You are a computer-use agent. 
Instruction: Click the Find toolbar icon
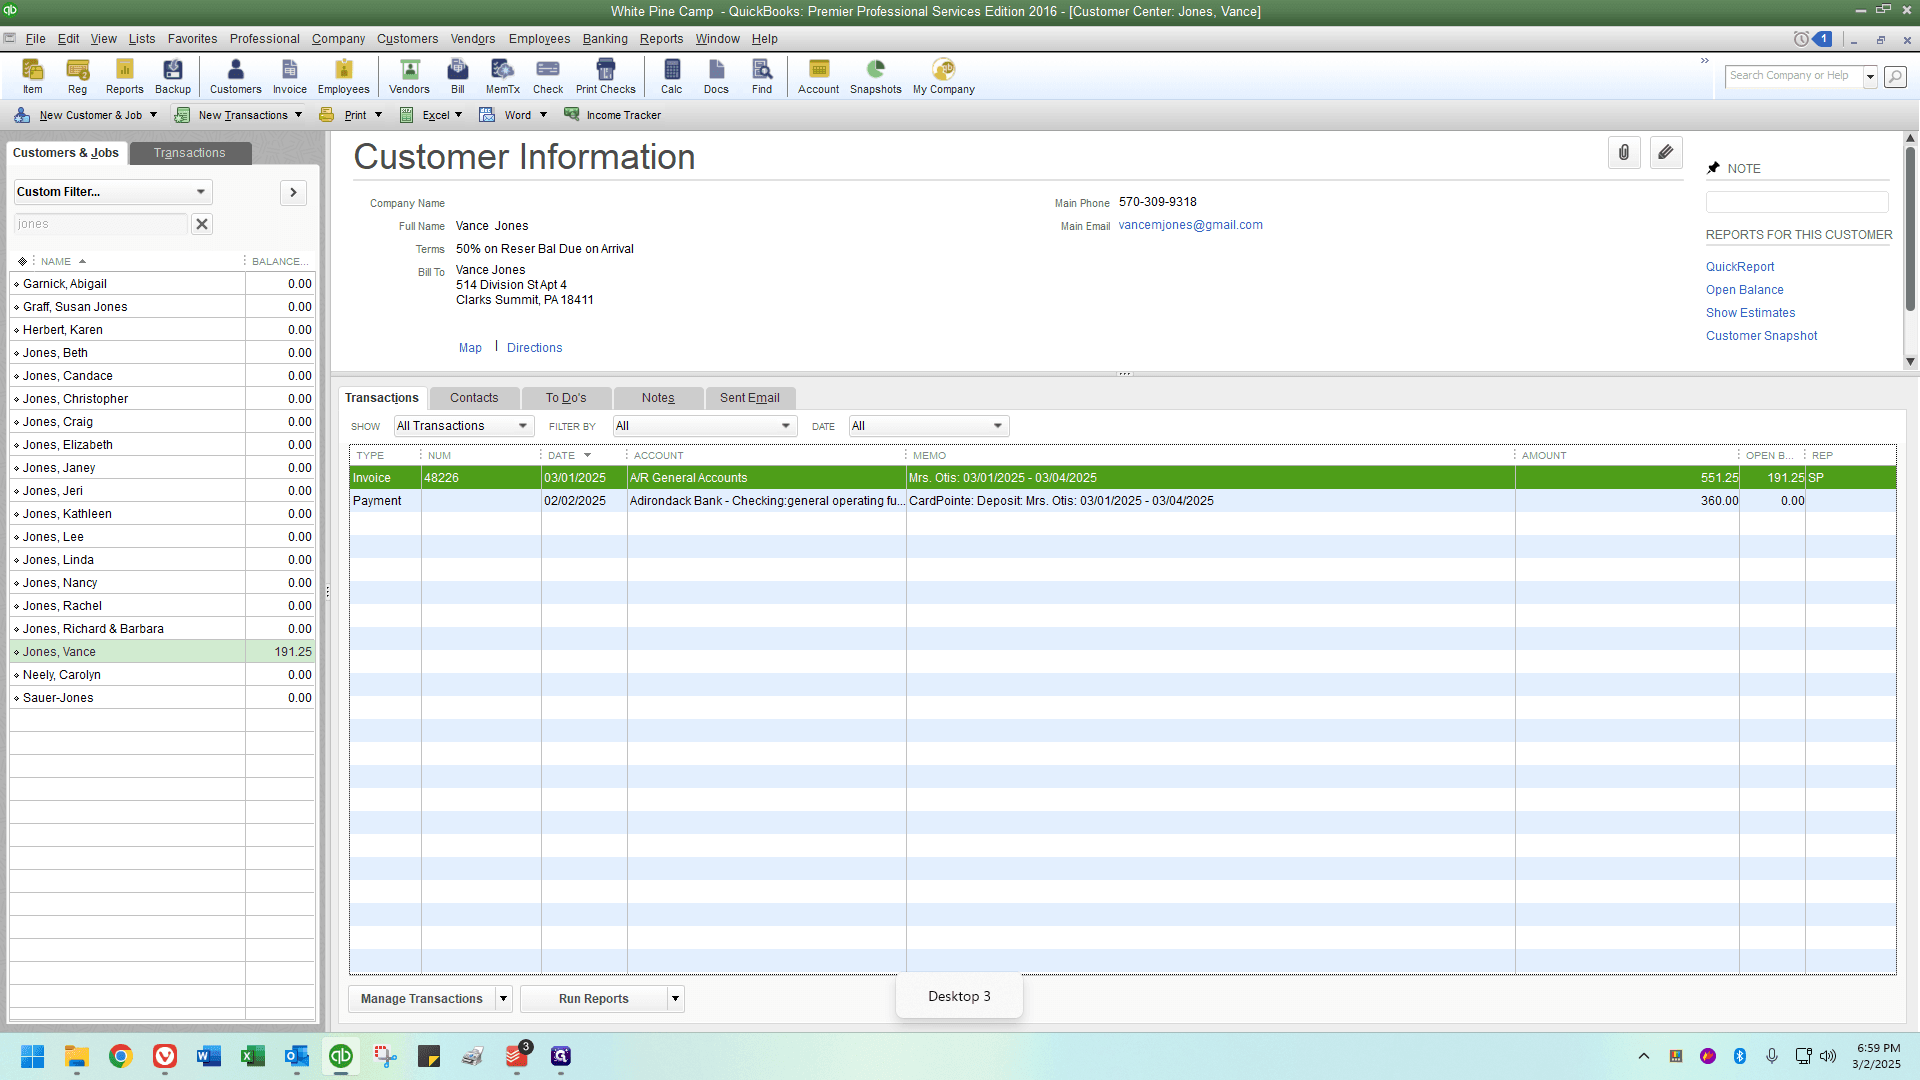tap(762, 76)
